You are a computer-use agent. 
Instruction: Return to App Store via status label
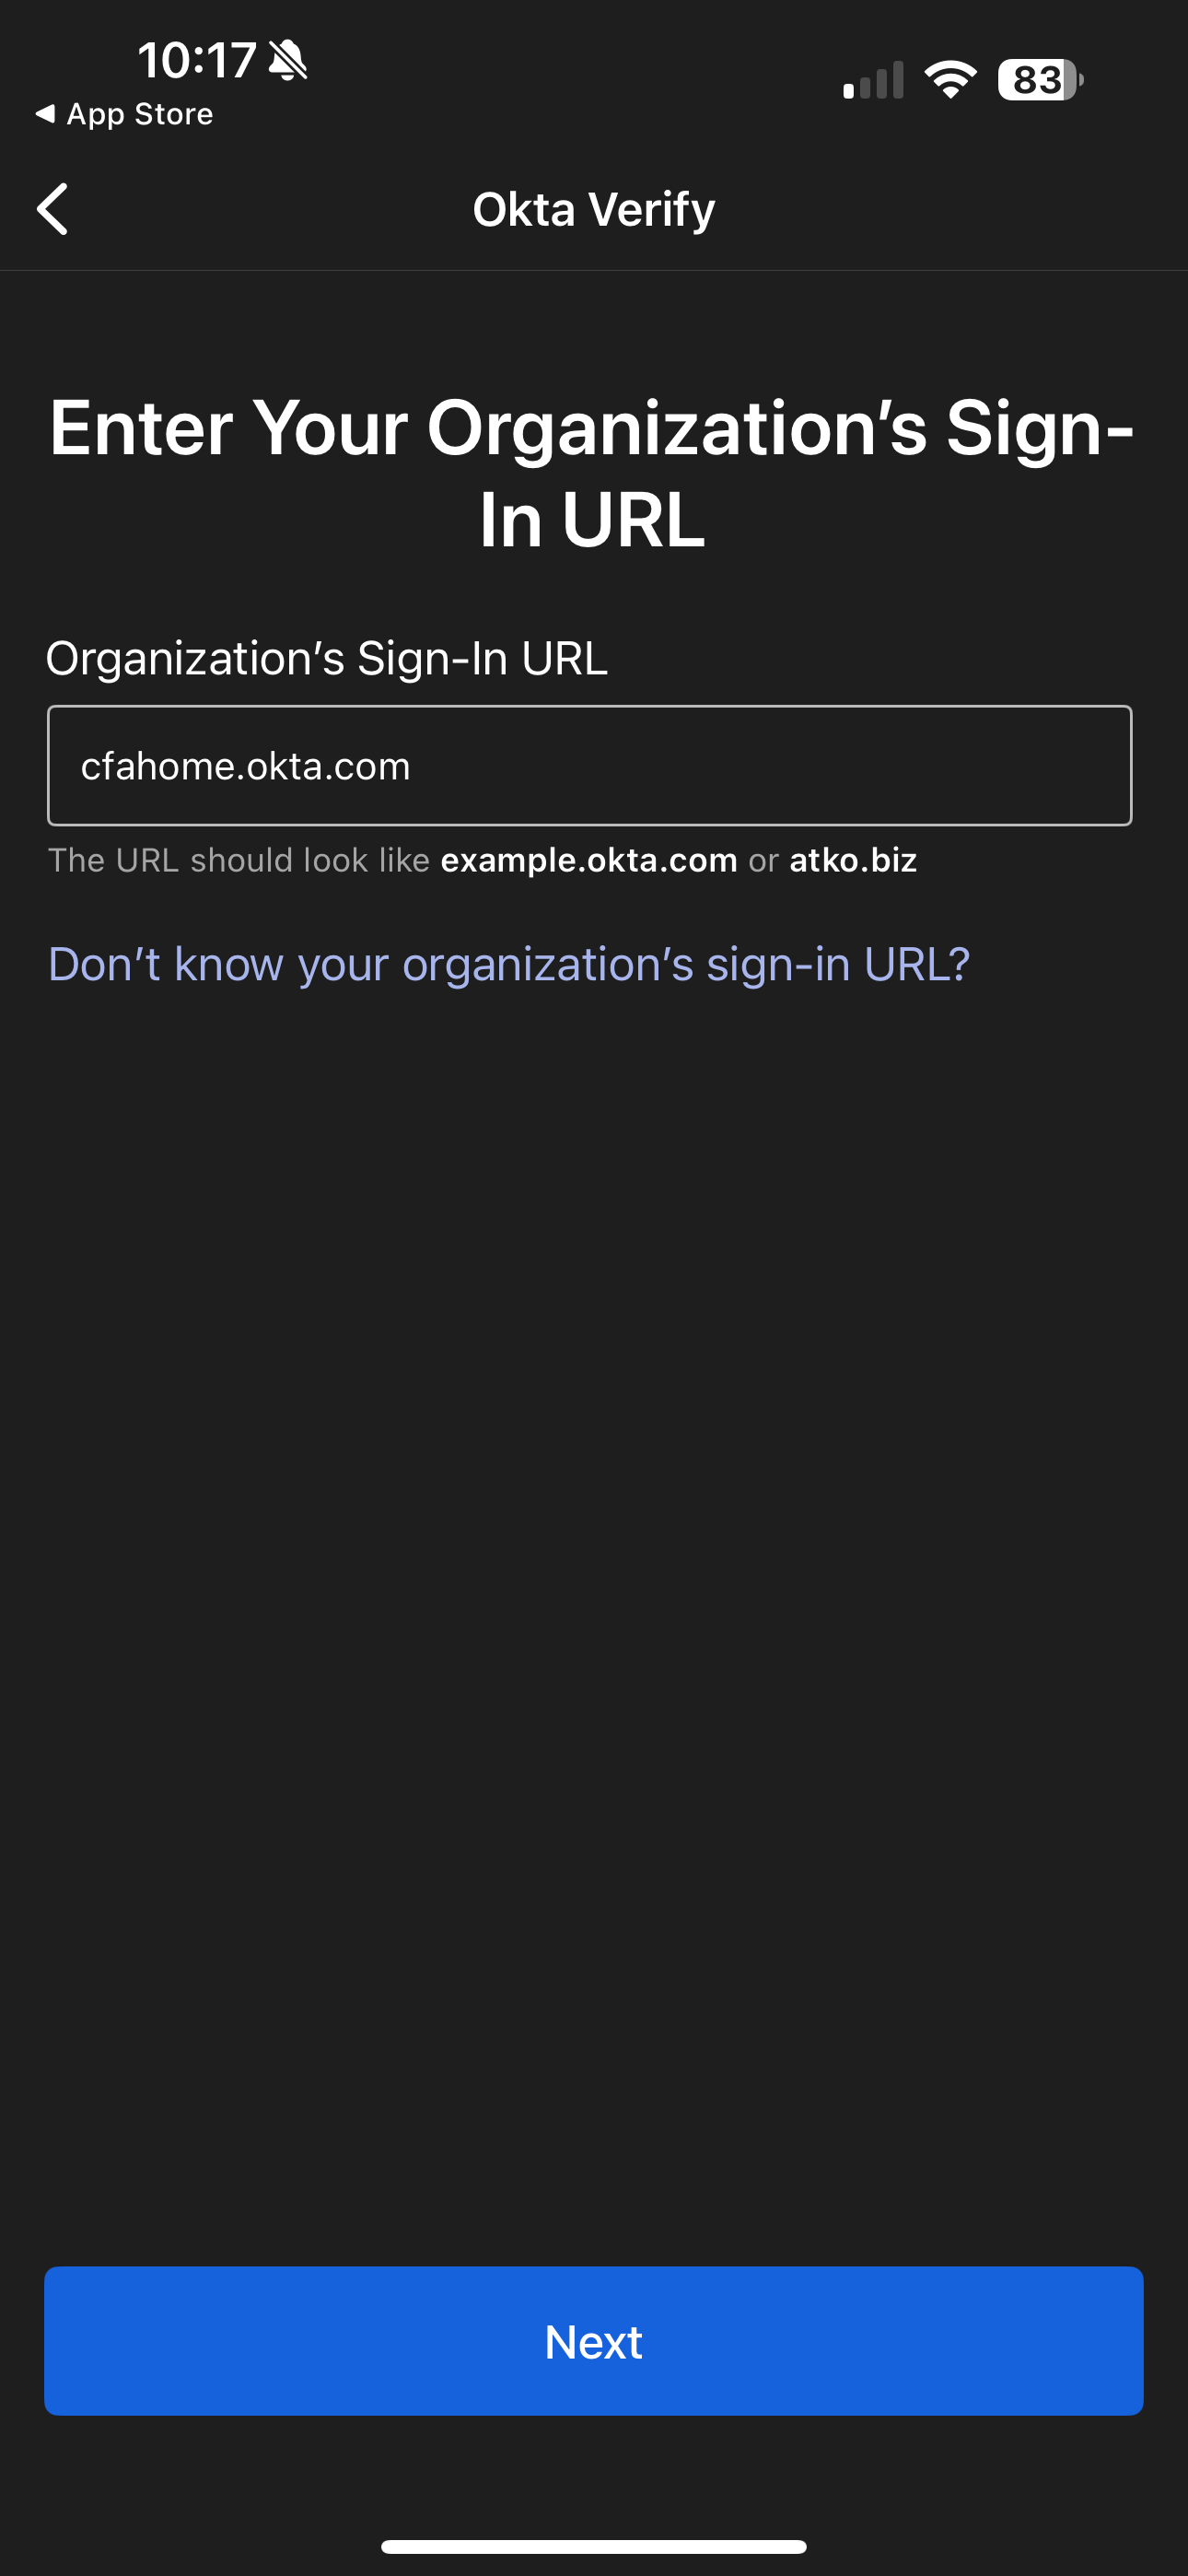point(140,114)
